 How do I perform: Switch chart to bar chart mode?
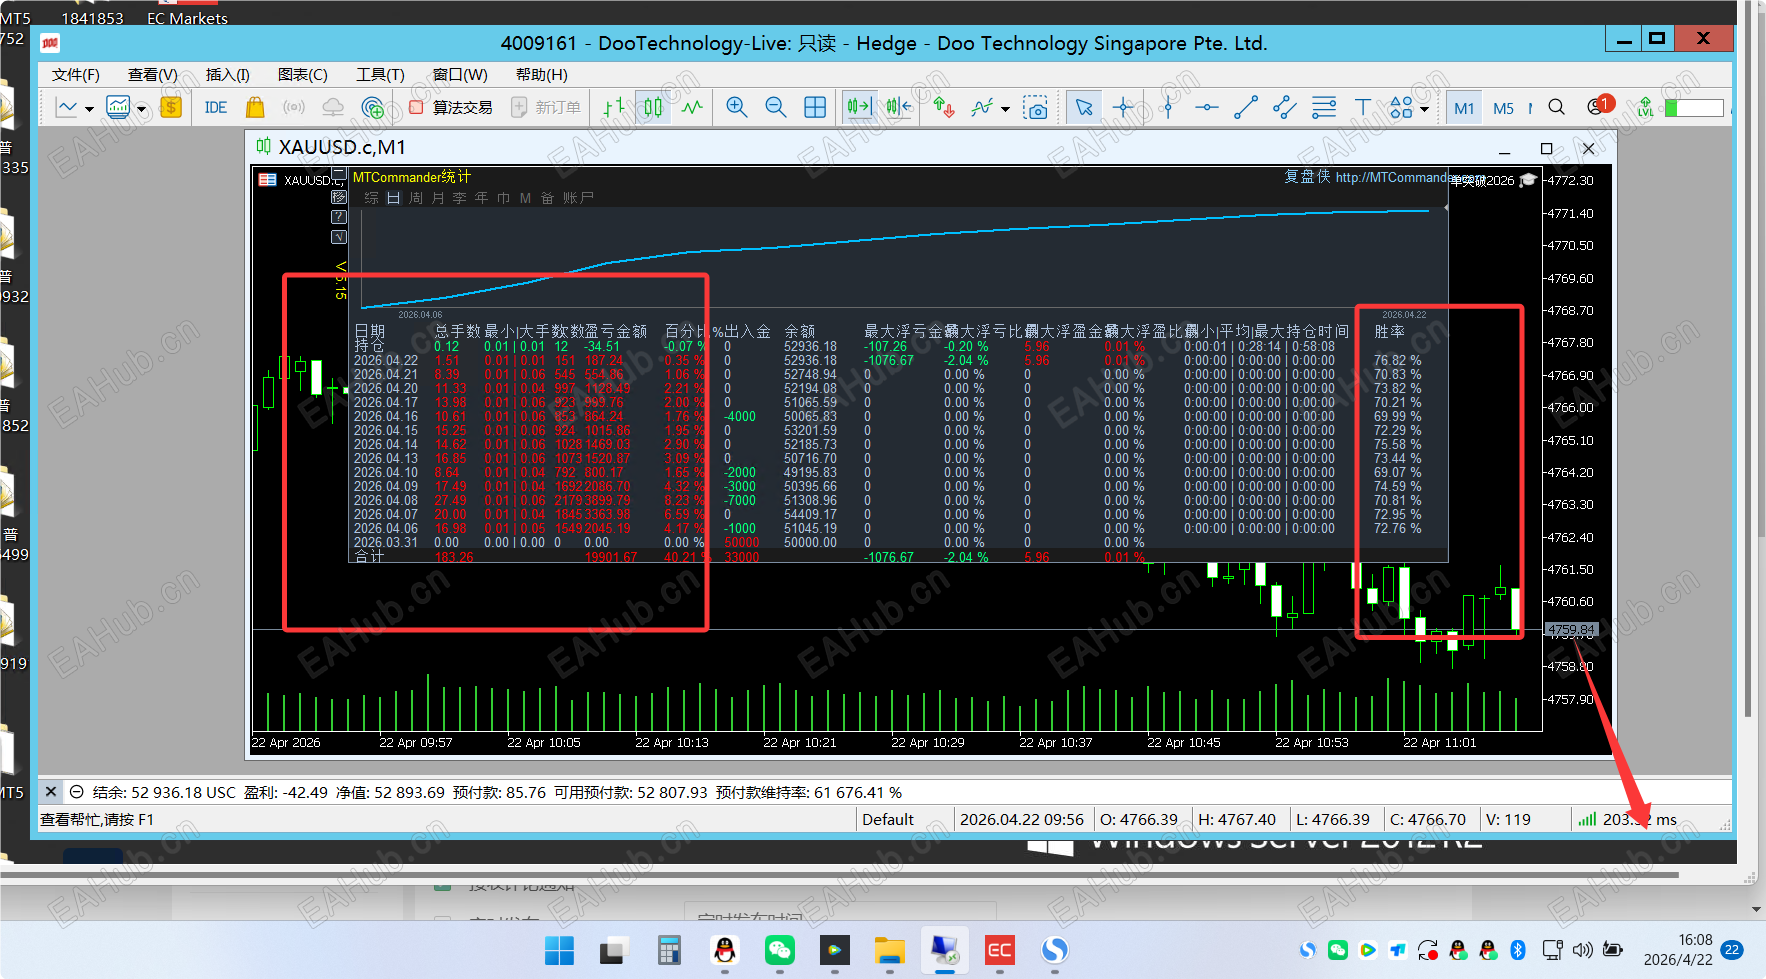tap(614, 107)
